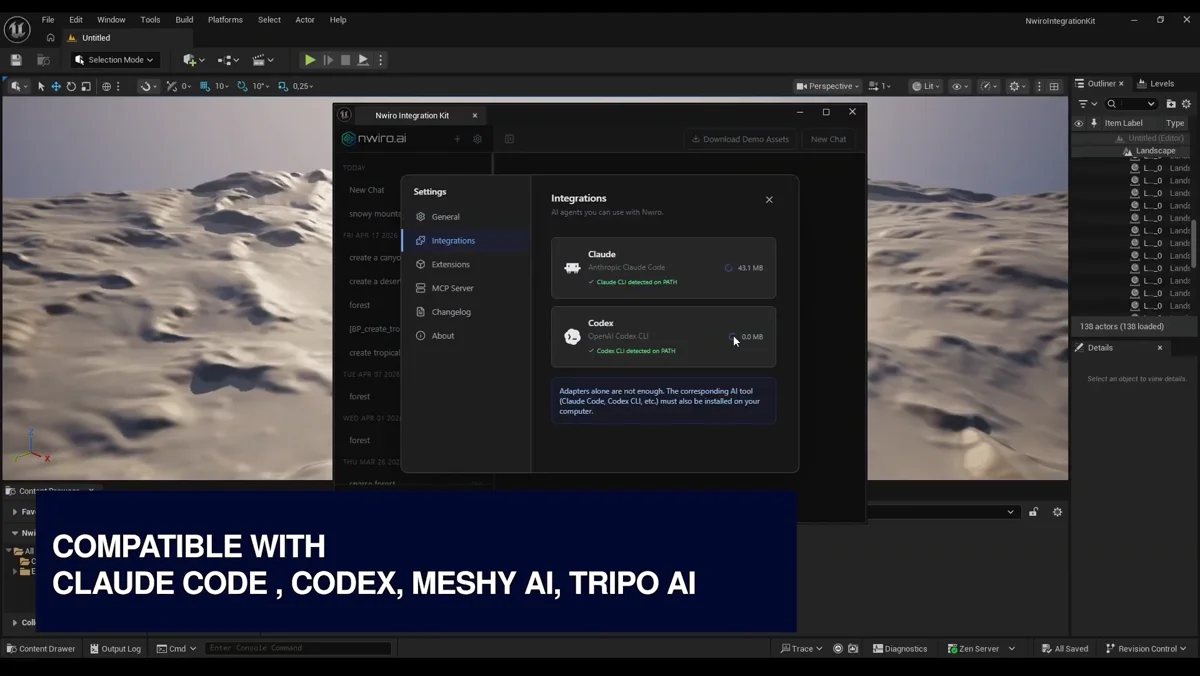Open General in Nwiro Settings
1200x676 pixels.
pos(466,217)
